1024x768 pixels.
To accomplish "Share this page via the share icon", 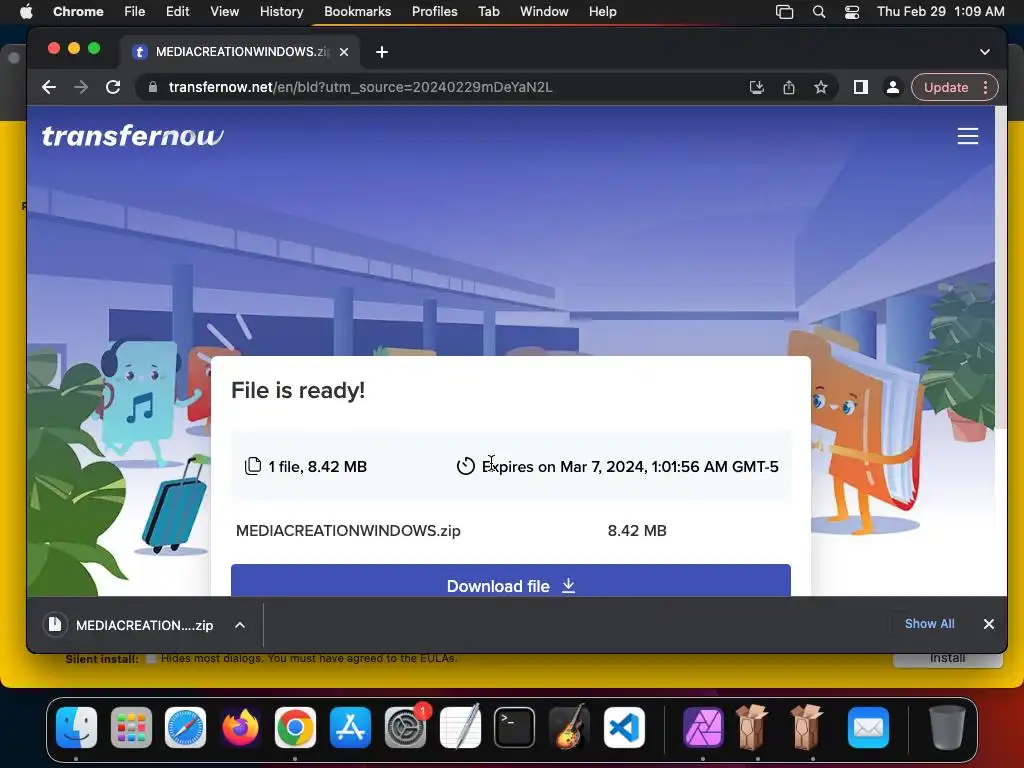I will click(x=789, y=87).
